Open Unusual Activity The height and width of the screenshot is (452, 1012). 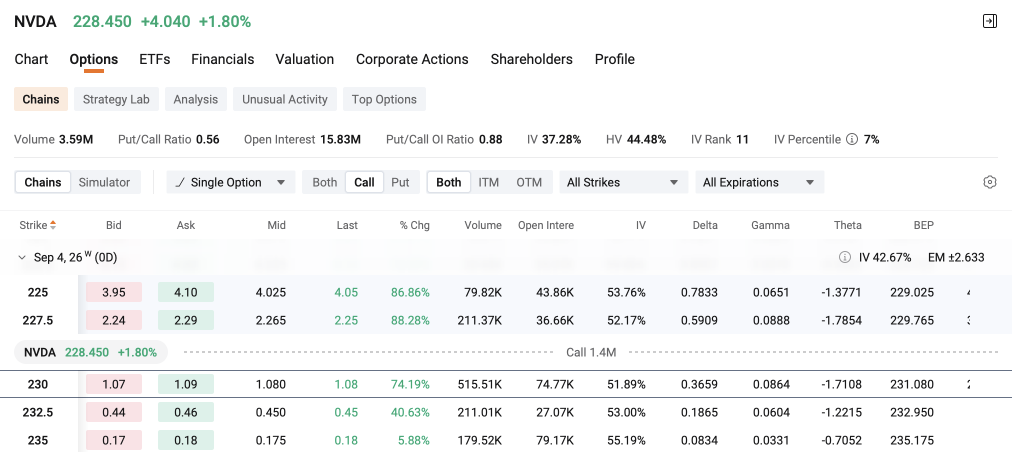tap(285, 99)
